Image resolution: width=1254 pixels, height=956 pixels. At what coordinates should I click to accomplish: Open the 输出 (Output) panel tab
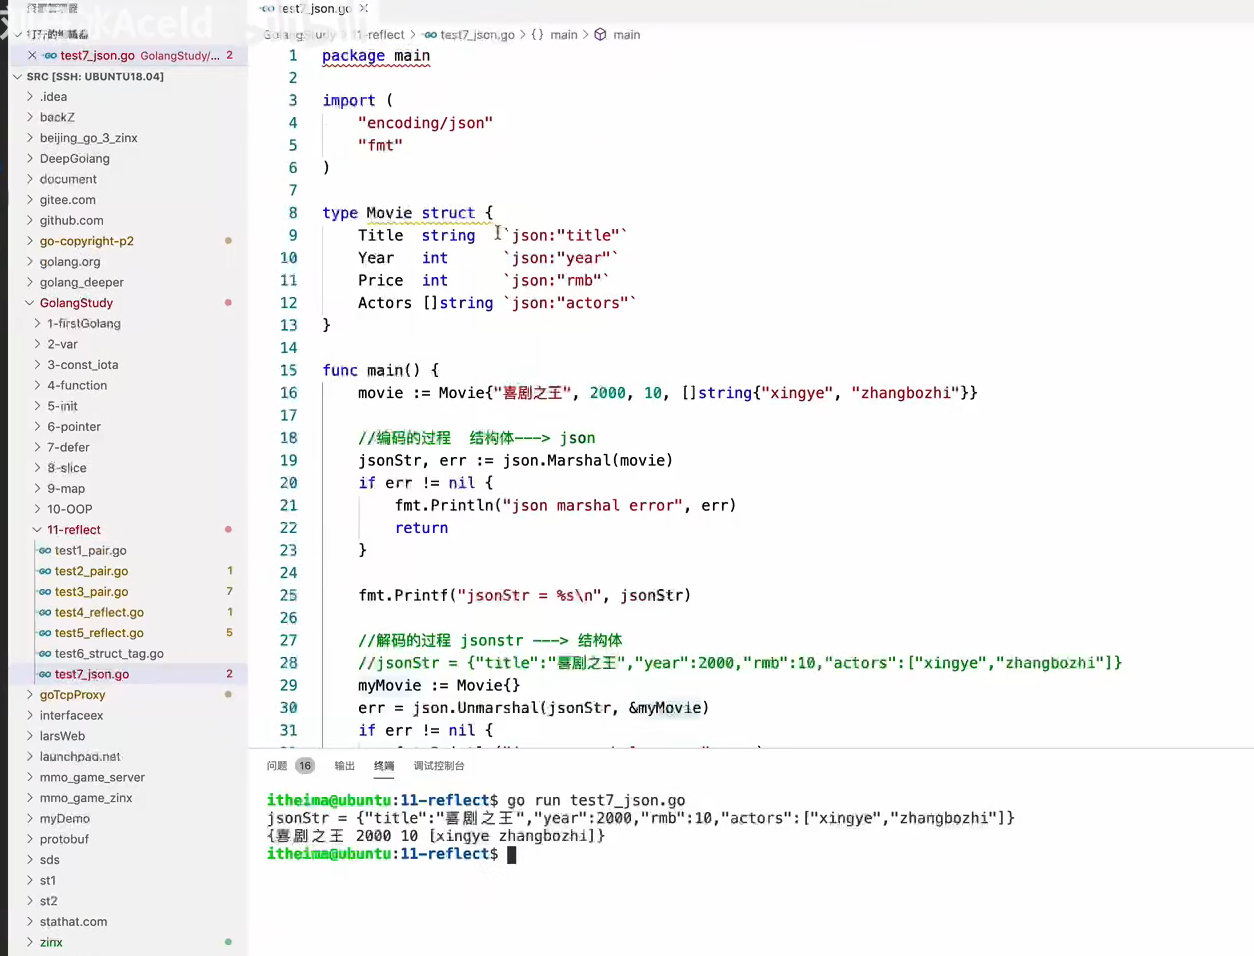(344, 766)
